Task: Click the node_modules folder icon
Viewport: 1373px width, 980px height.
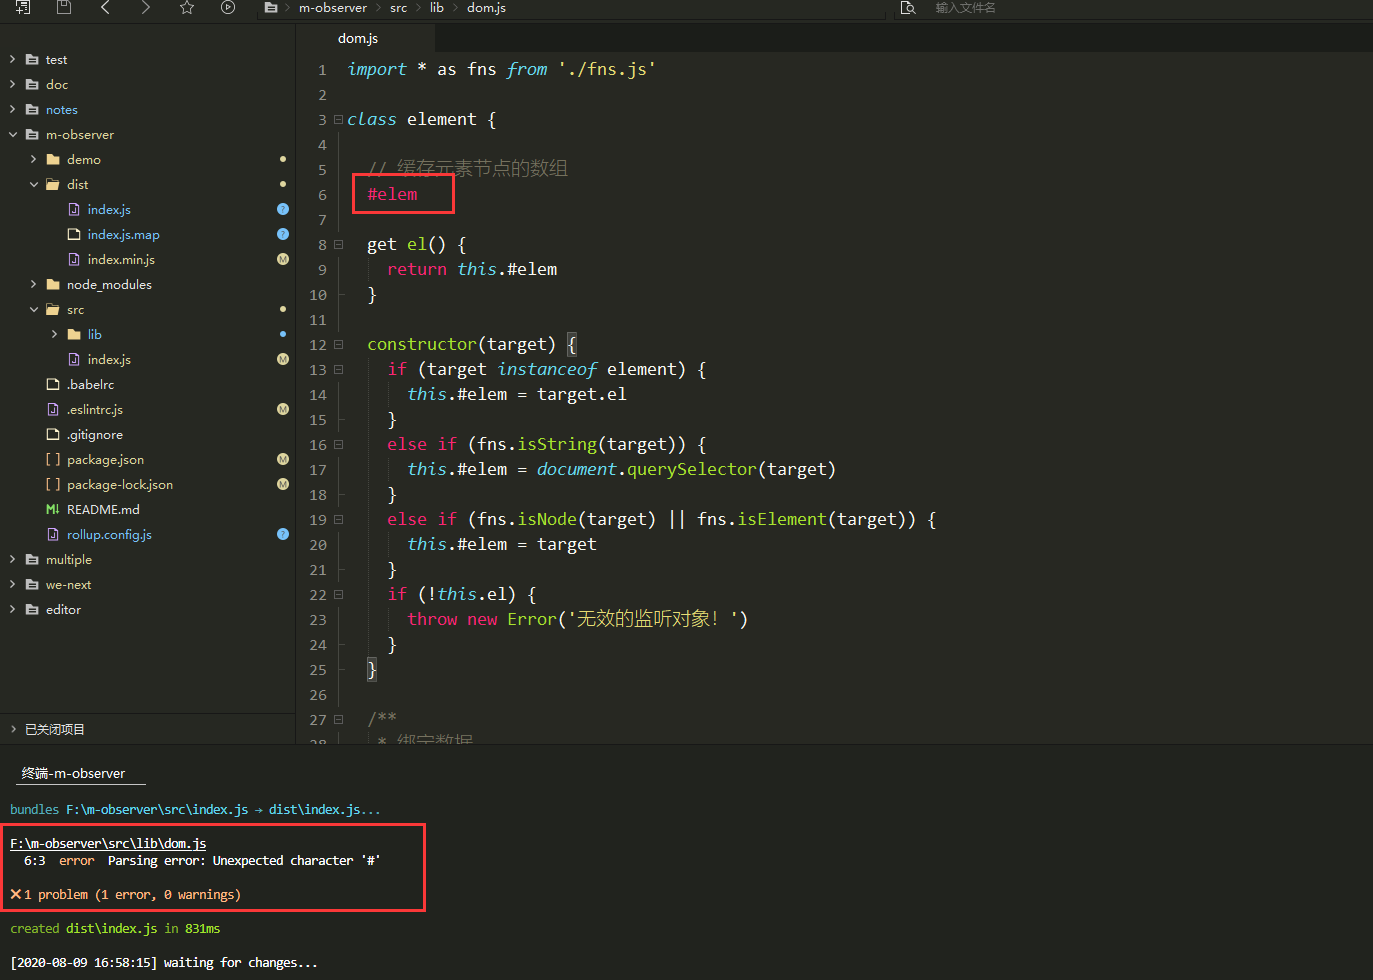Action: click(x=53, y=284)
